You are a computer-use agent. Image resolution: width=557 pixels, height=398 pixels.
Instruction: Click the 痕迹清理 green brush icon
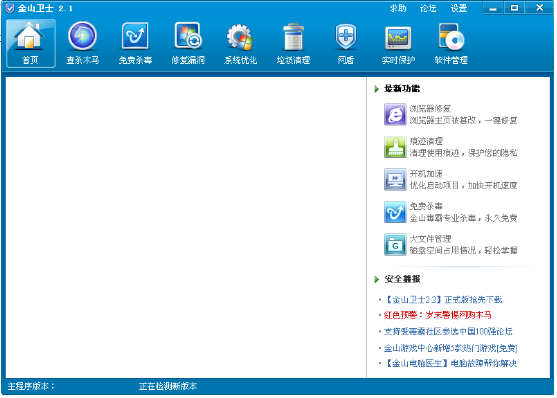pyautogui.click(x=395, y=147)
